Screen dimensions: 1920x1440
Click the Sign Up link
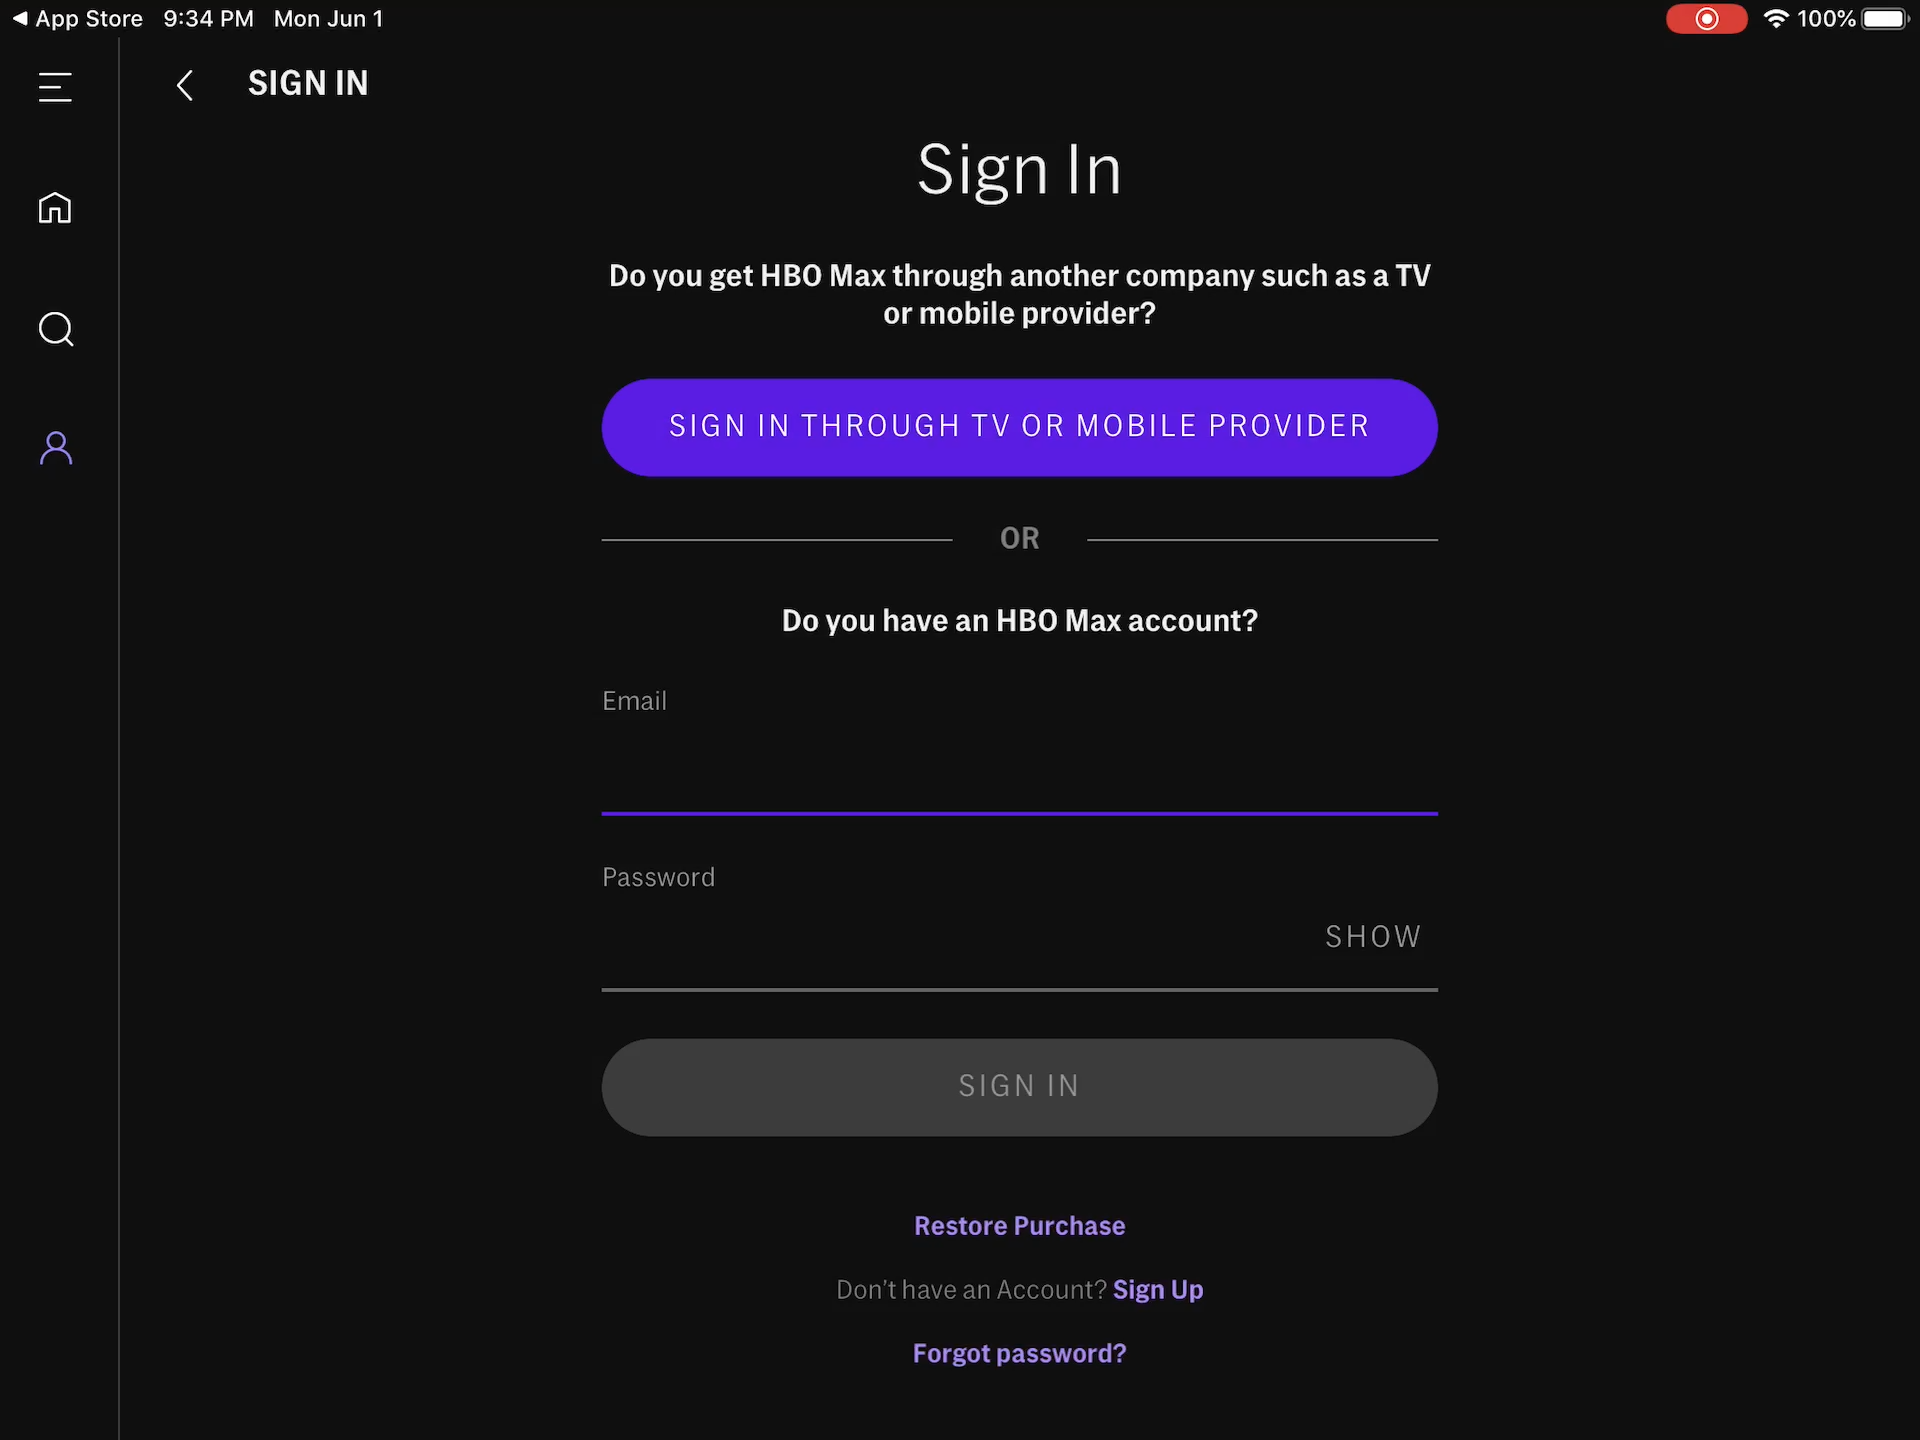click(x=1157, y=1289)
